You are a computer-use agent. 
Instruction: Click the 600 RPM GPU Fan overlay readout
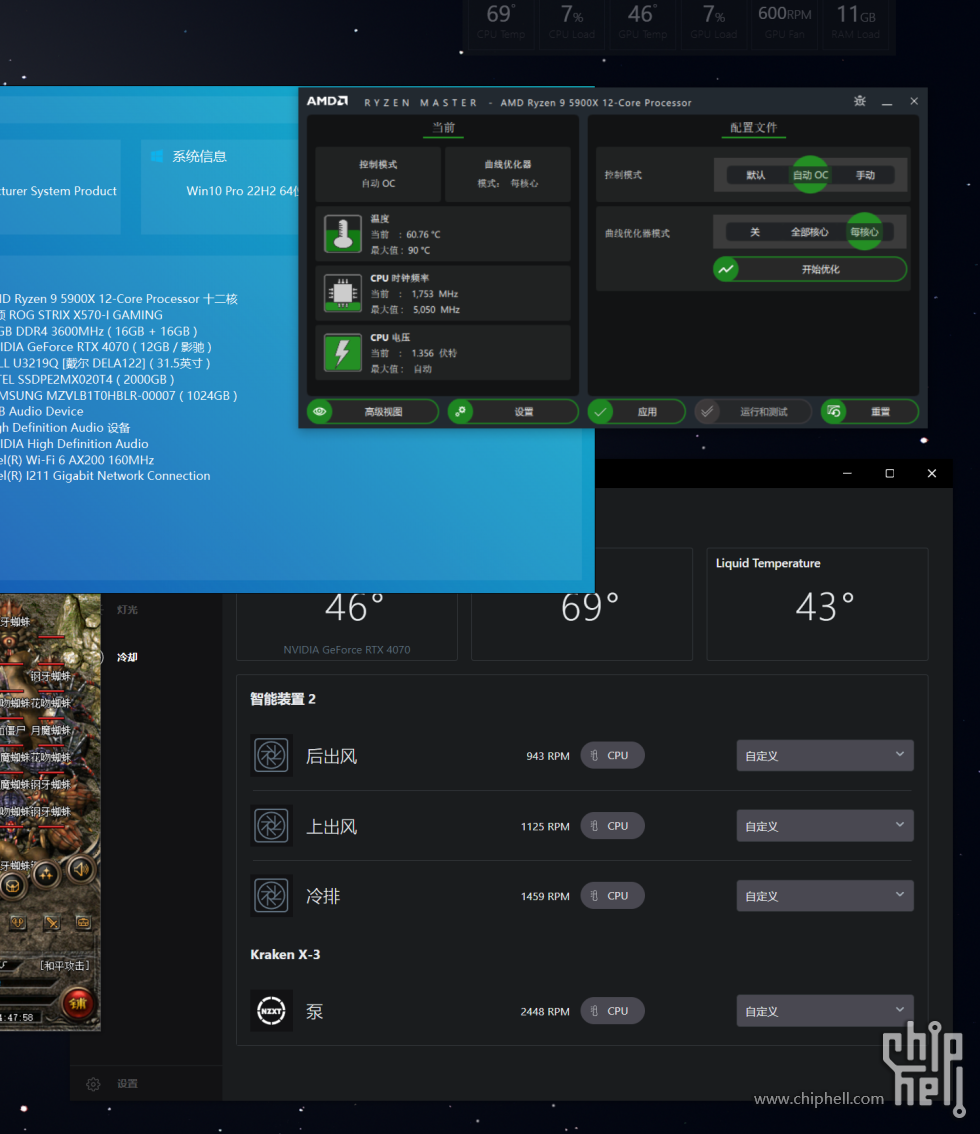[x=784, y=22]
